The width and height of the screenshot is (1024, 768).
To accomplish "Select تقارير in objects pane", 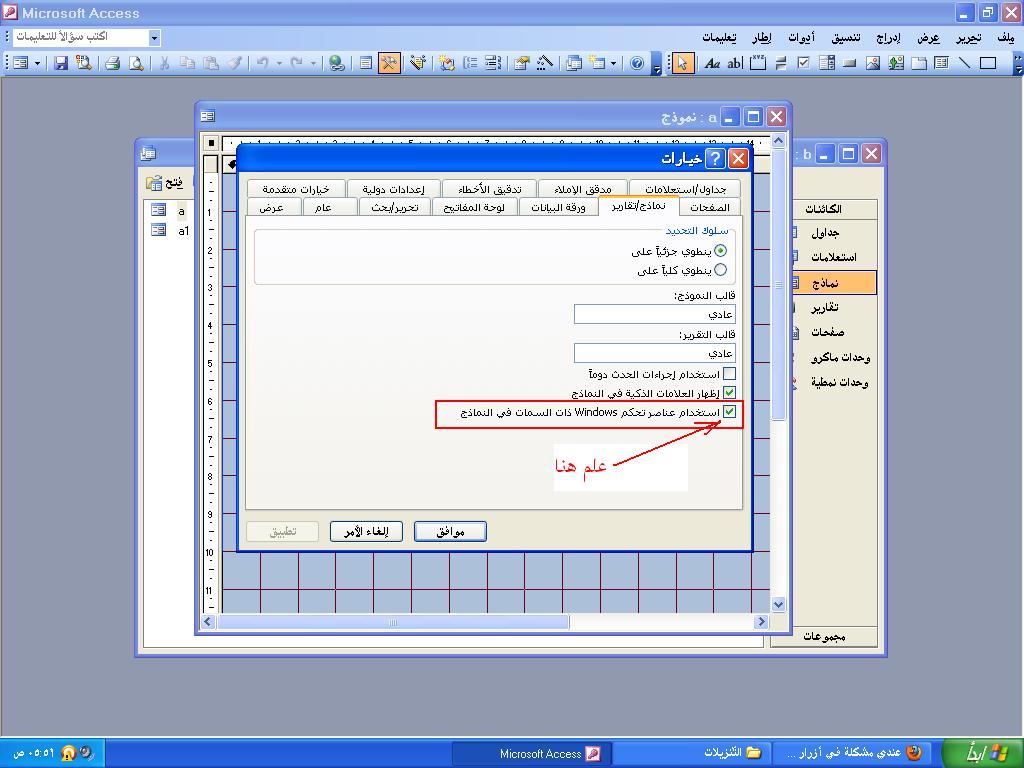I will click(x=825, y=308).
